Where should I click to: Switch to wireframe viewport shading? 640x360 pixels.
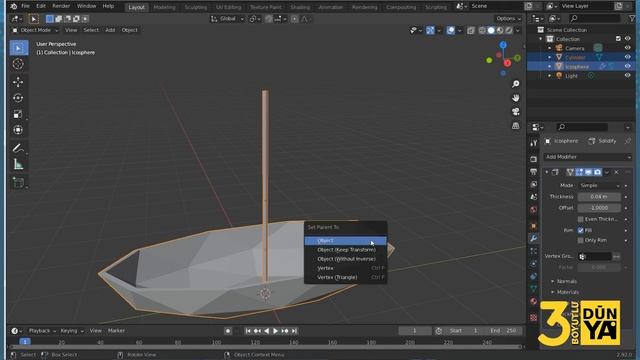coord(482,30)
